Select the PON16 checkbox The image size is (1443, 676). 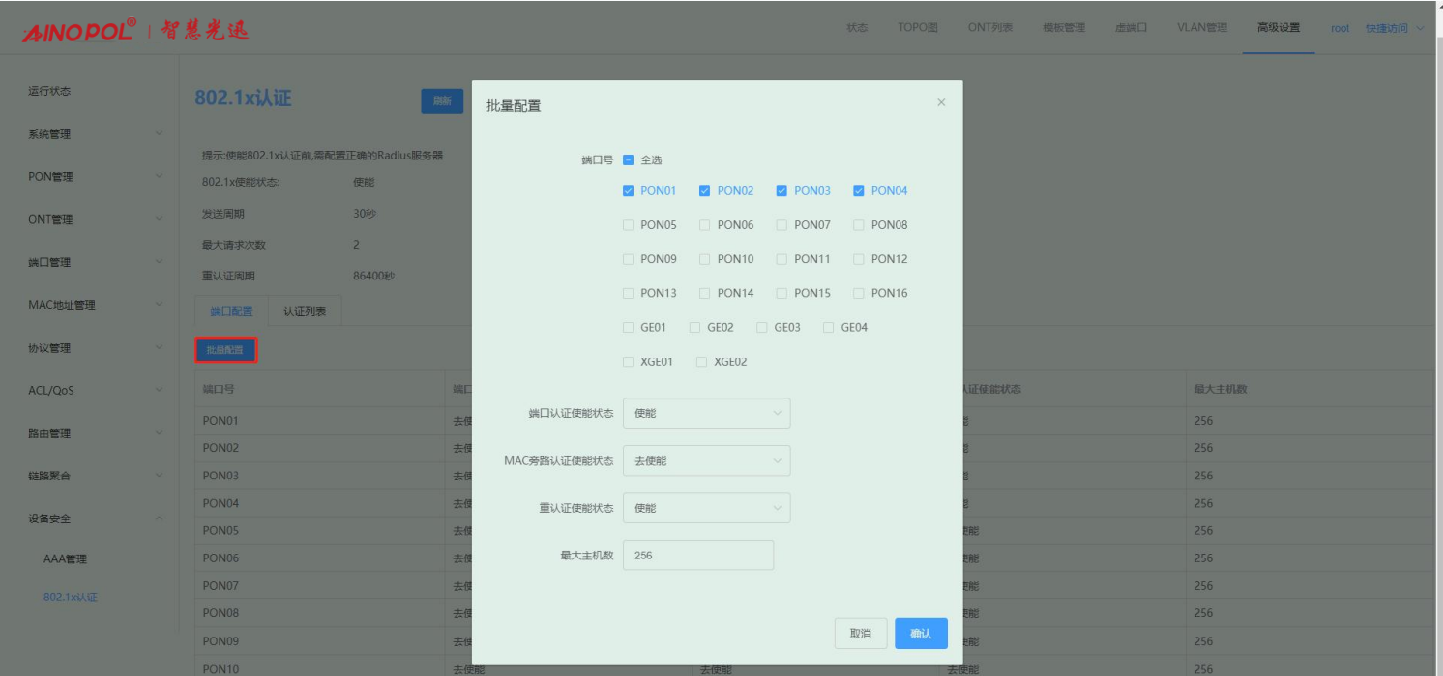[x=859, y=294]
